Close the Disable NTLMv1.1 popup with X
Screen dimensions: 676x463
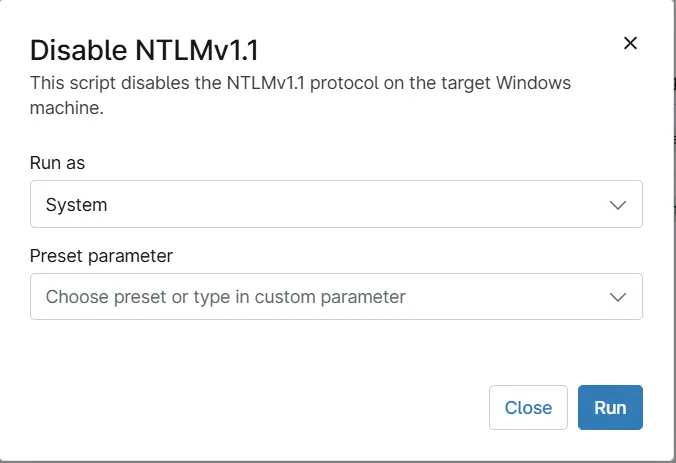tap(630, 43)
